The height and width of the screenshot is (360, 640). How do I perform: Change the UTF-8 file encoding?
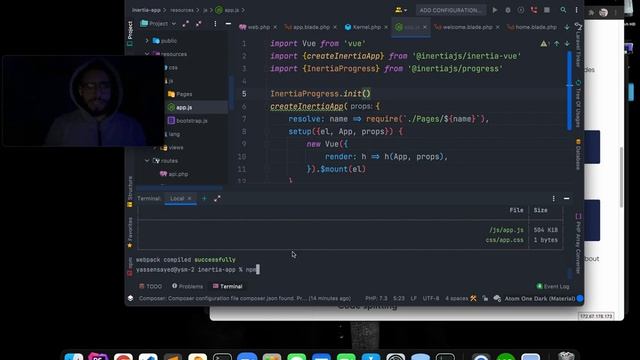pyautogui.click(x=431, y=298)
